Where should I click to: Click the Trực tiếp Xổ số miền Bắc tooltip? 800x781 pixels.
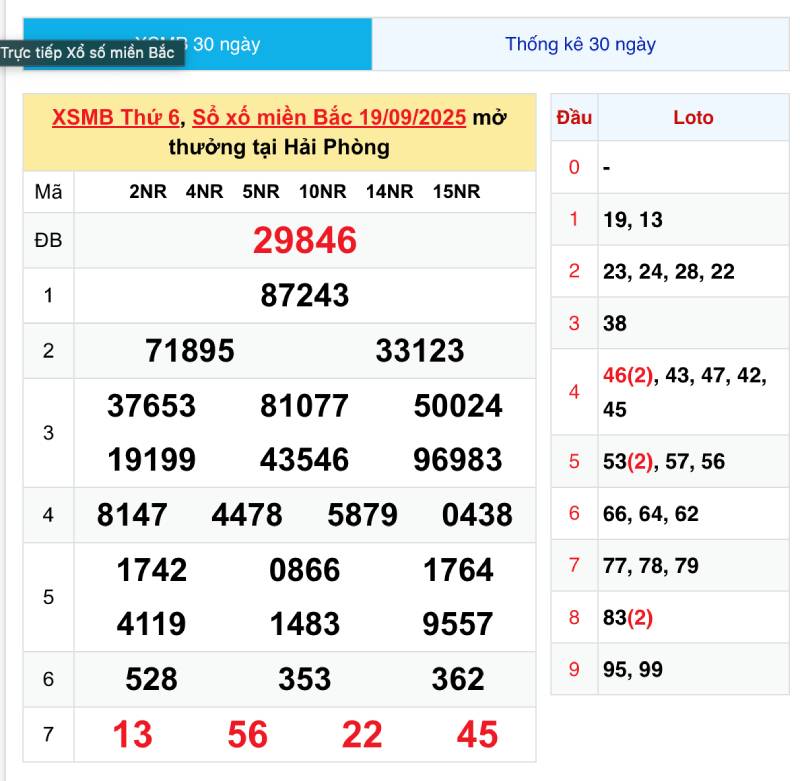(x=92, y=53)
